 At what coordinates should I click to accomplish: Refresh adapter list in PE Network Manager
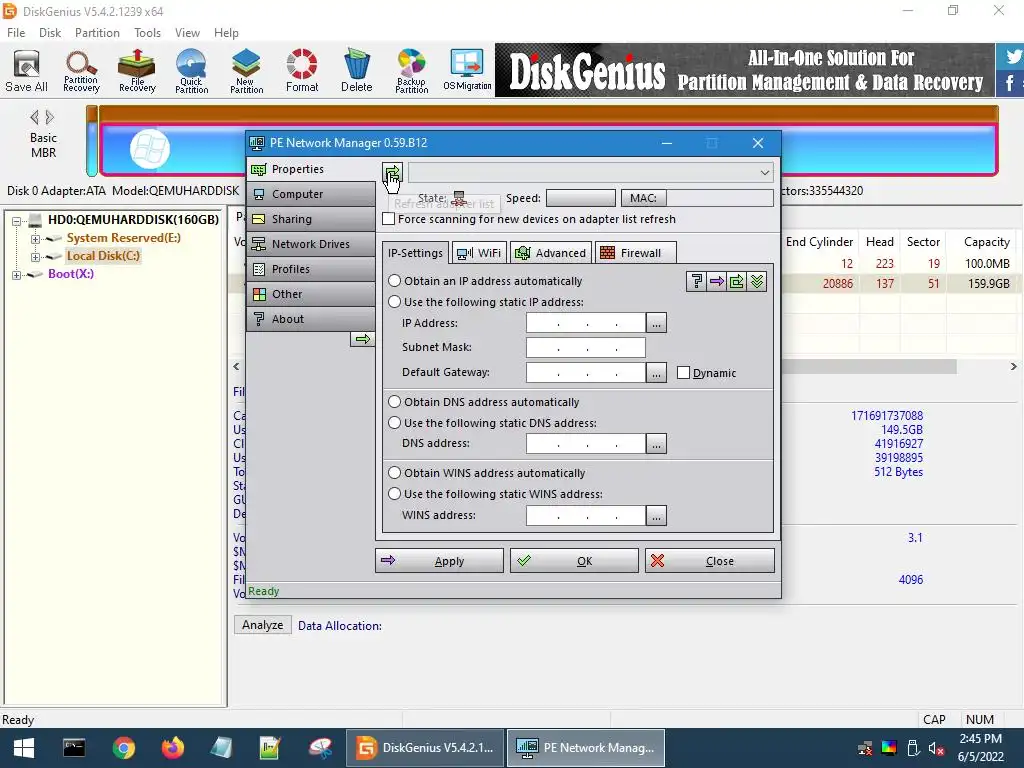pos(392,172)
